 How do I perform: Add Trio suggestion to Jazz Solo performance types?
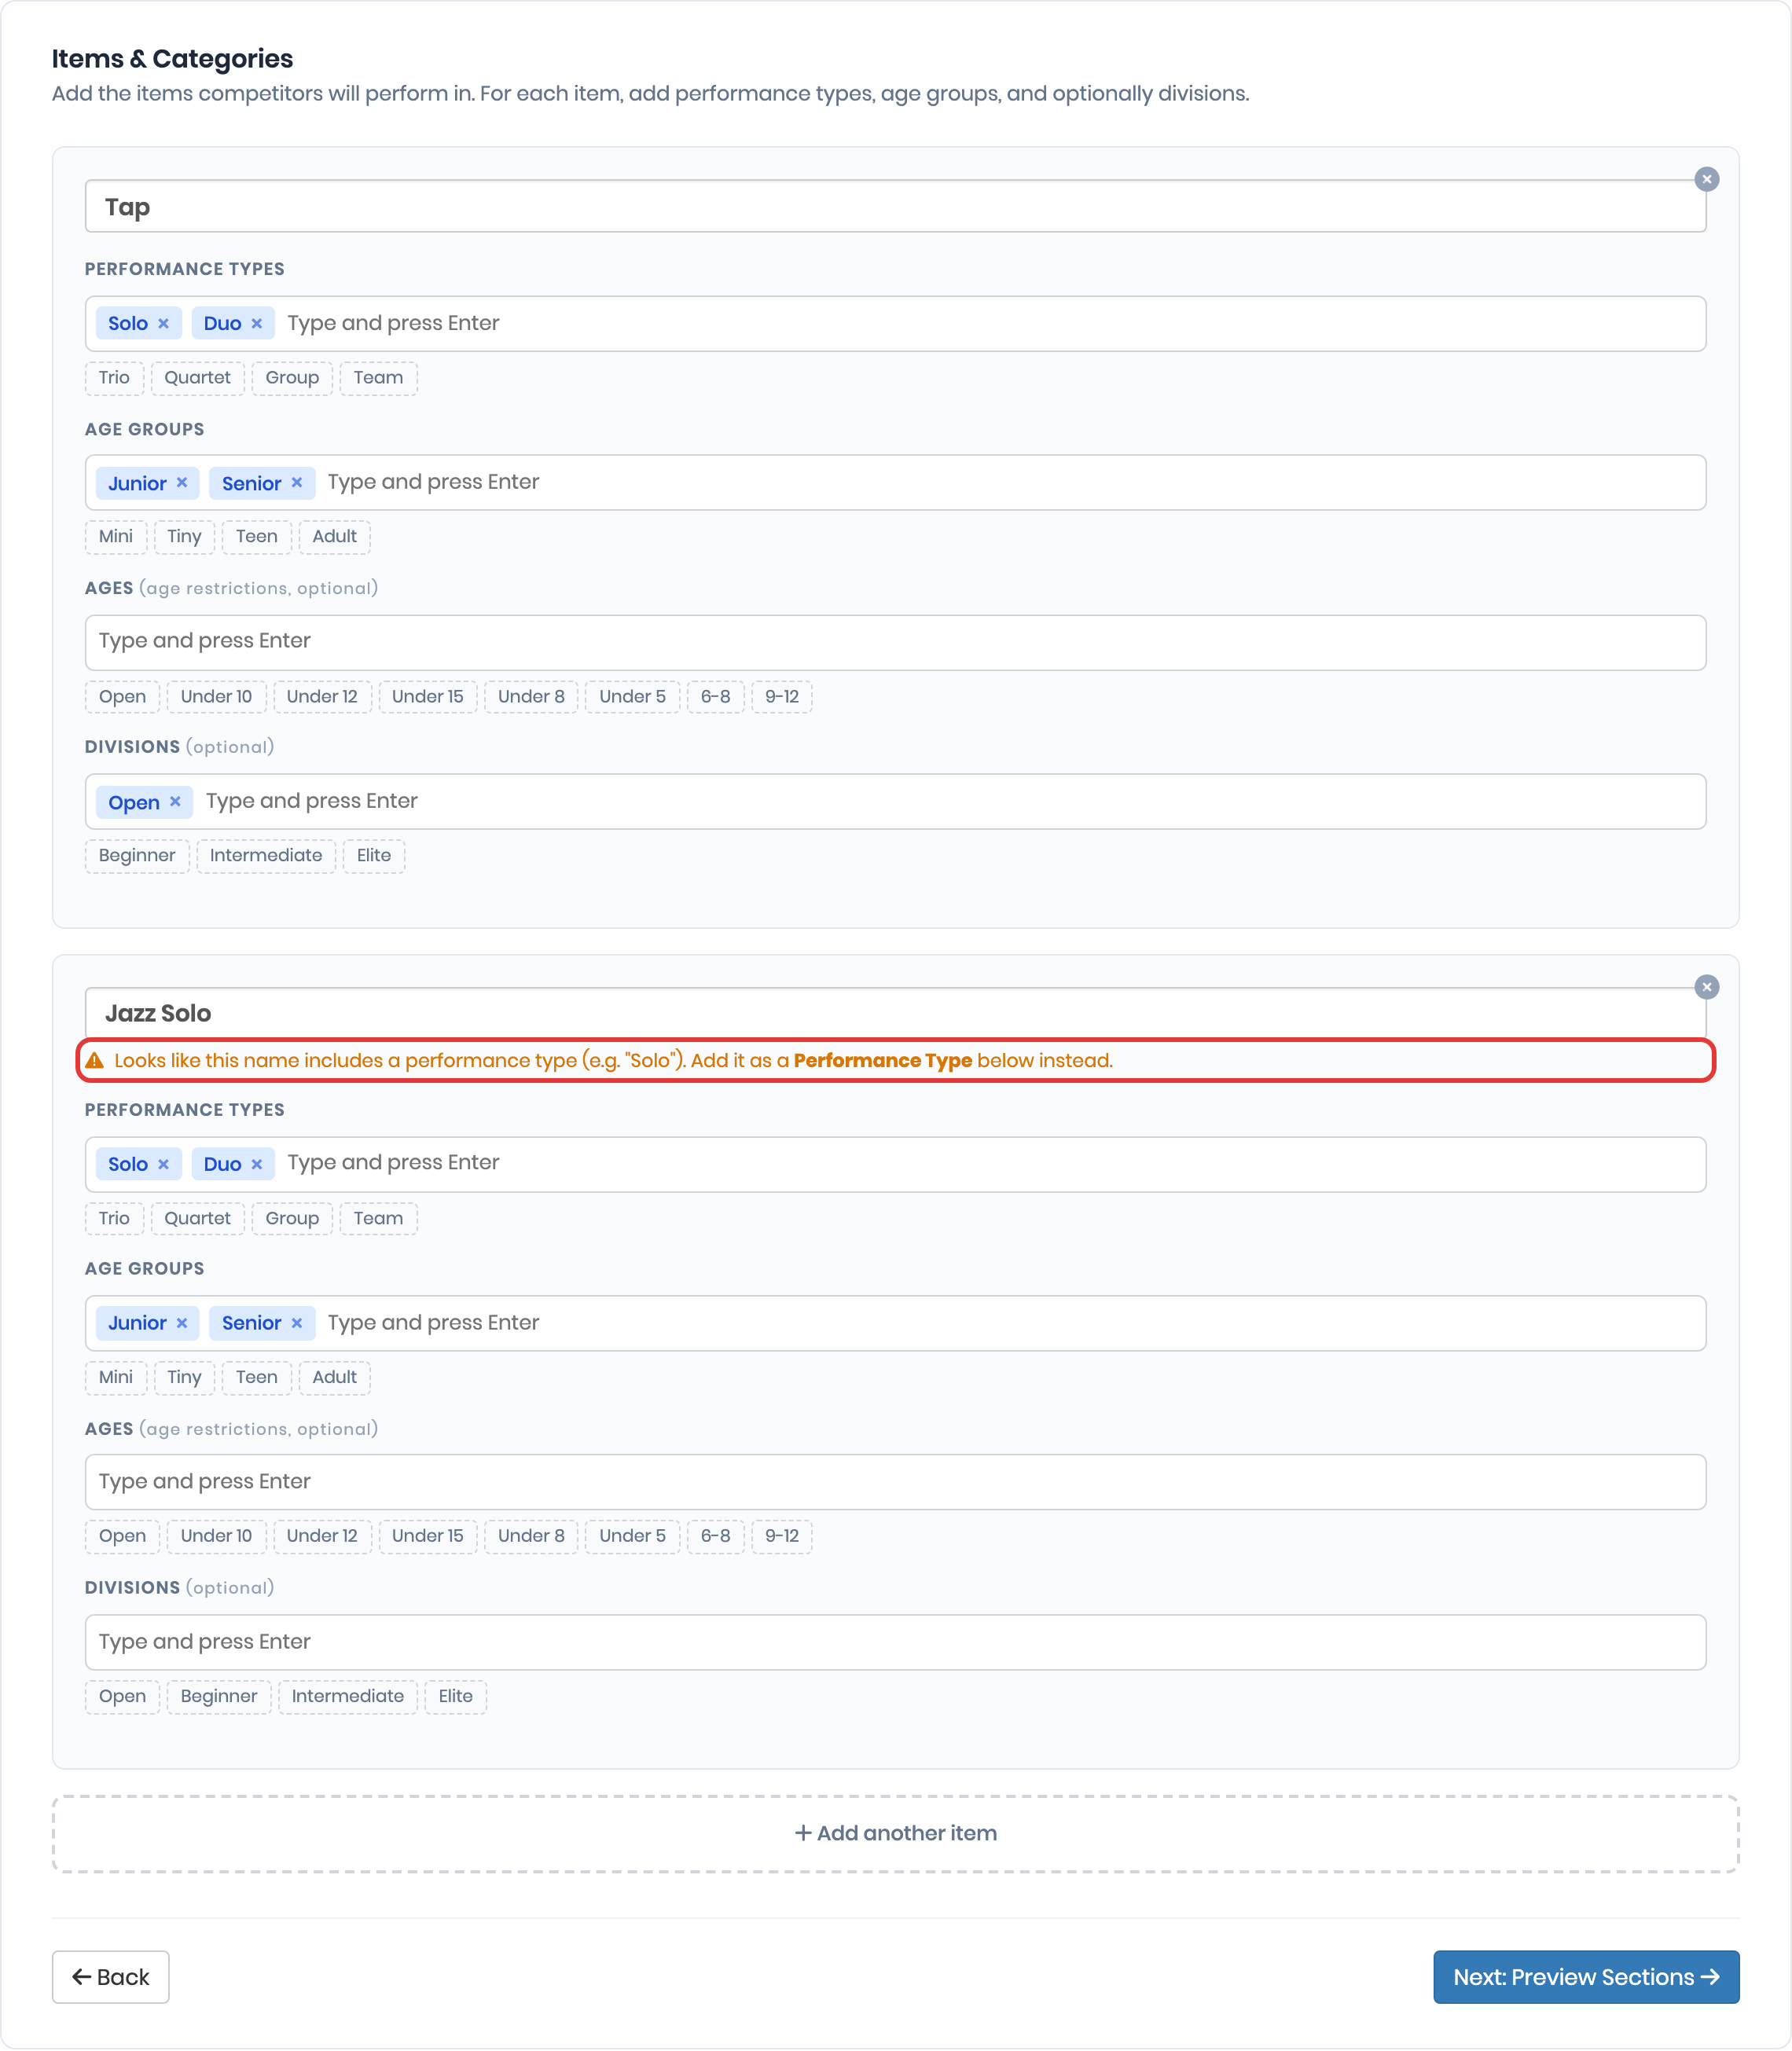pos(114,1219)
